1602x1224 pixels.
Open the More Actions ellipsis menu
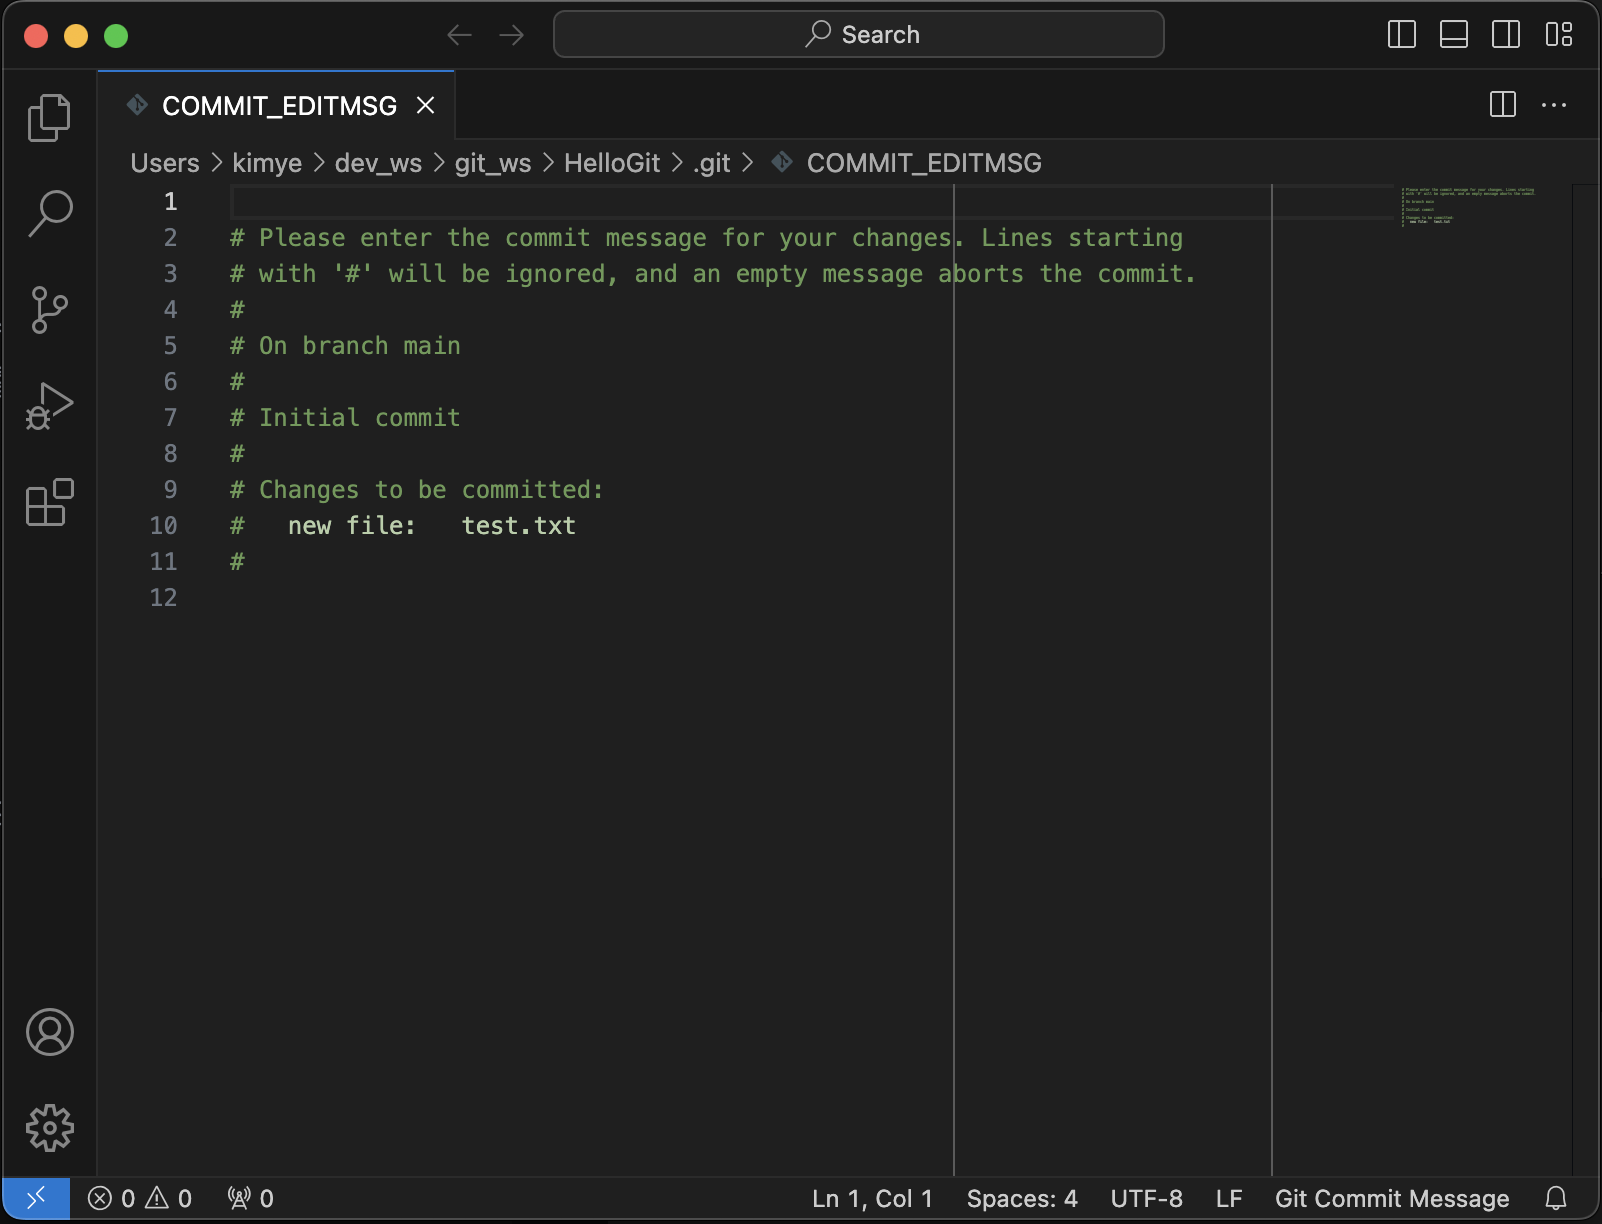click(x=1554, y=105)
